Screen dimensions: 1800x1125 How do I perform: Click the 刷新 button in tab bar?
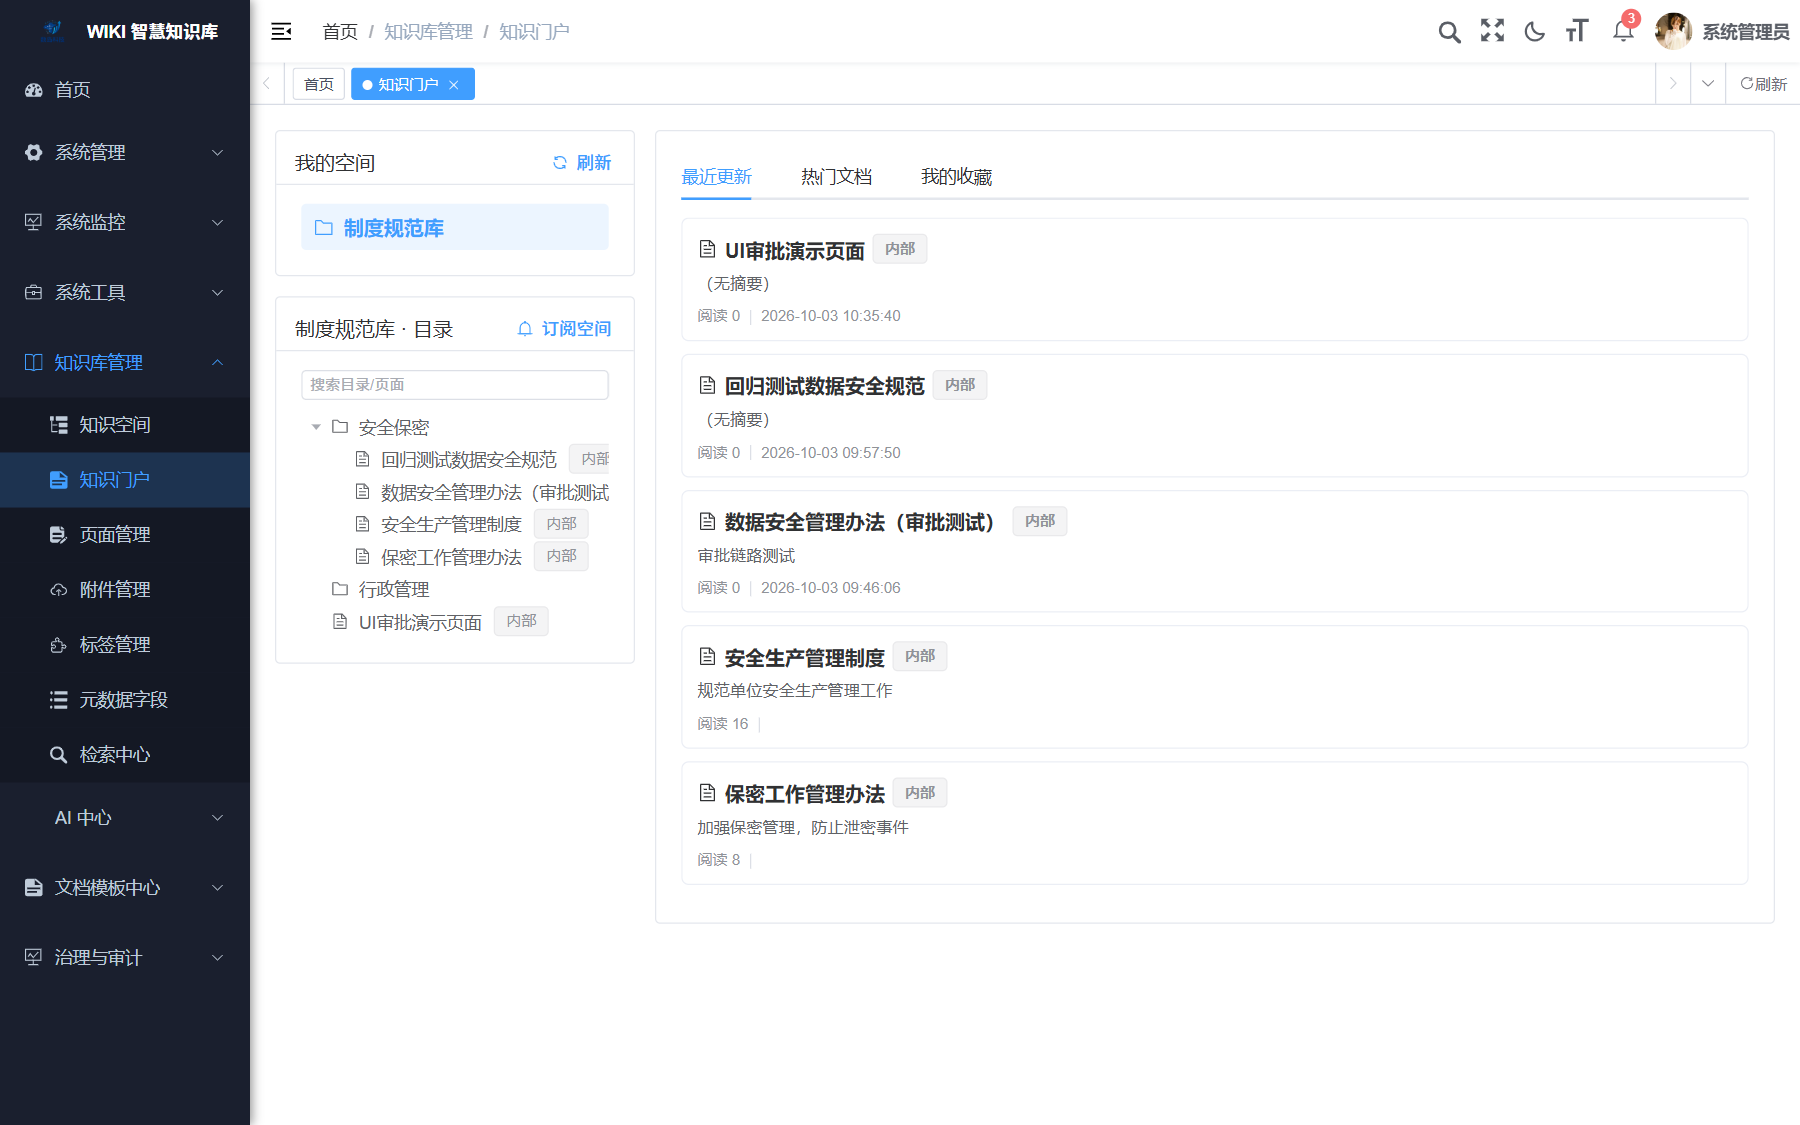[x=1763, y=84]
